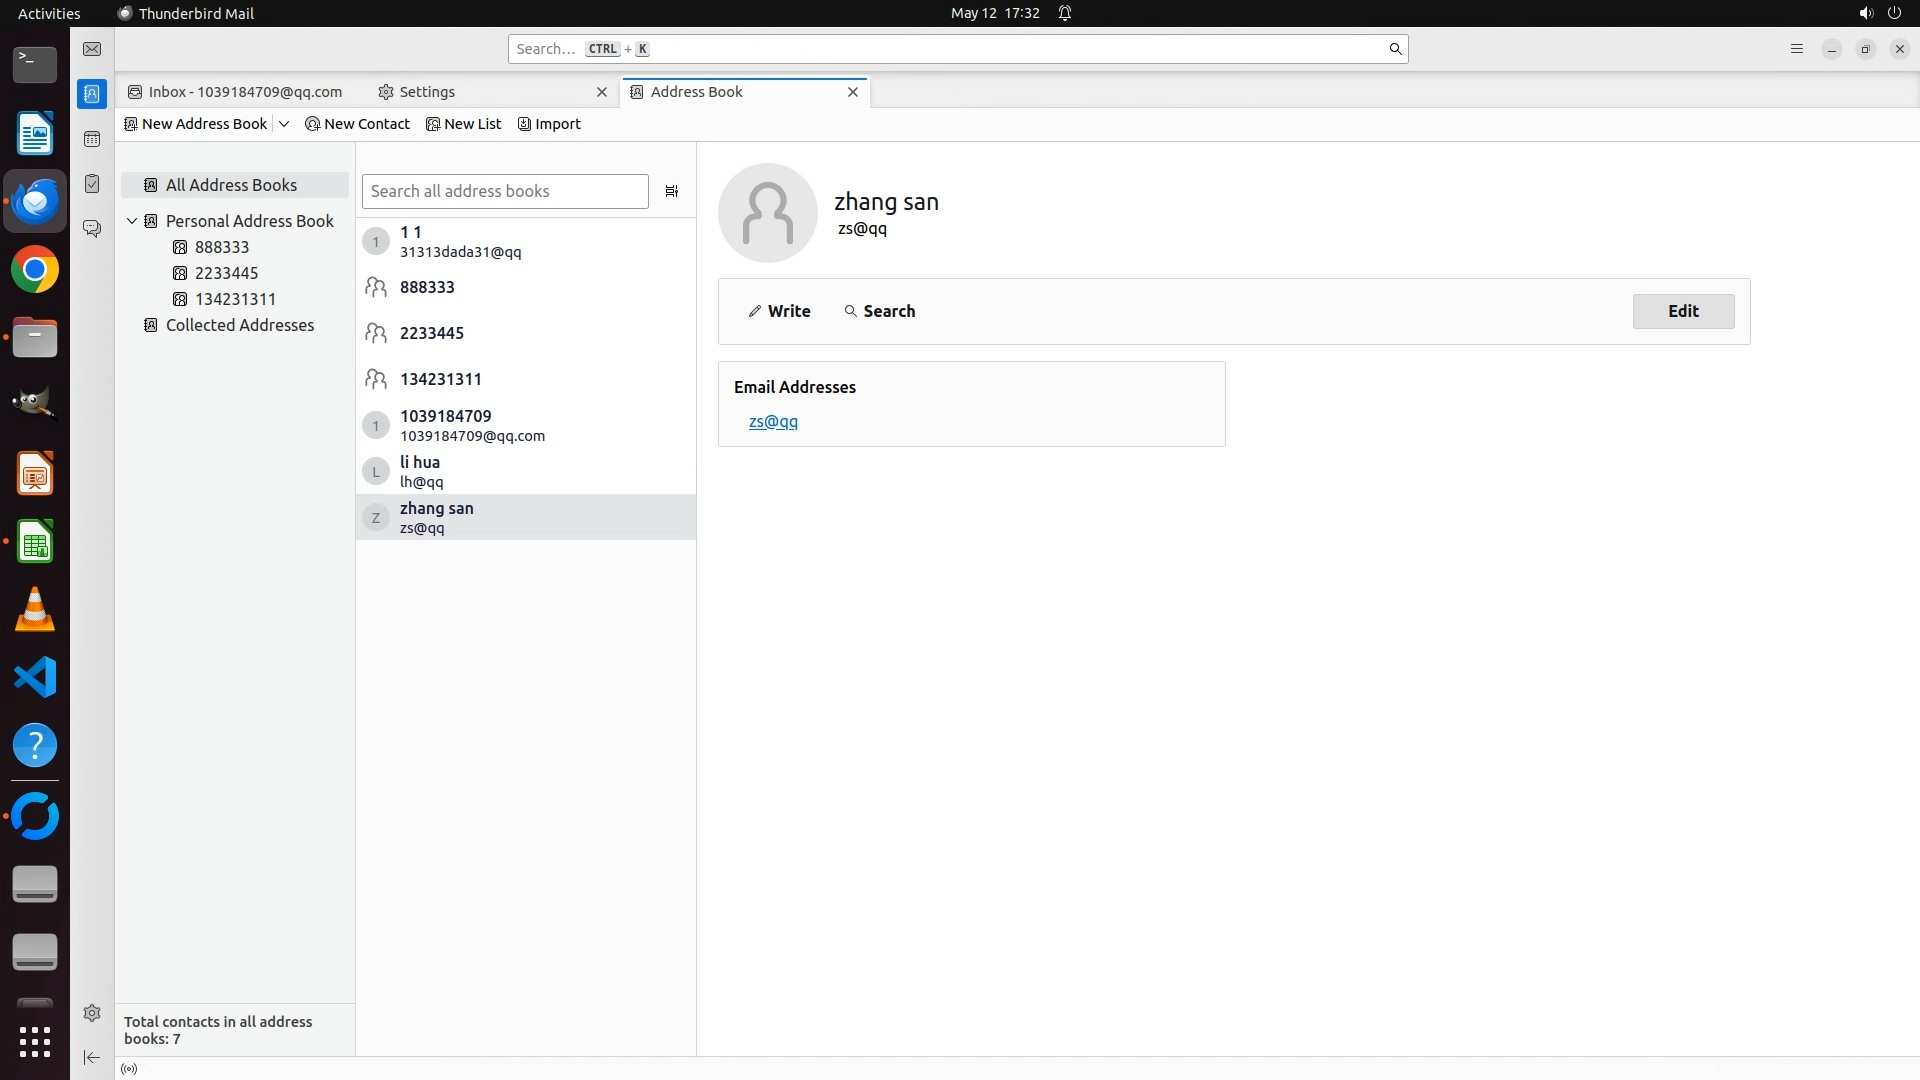Open Chat from the spaces toolbar
Screen dimensions: 1920x1080
click(92, 229)
